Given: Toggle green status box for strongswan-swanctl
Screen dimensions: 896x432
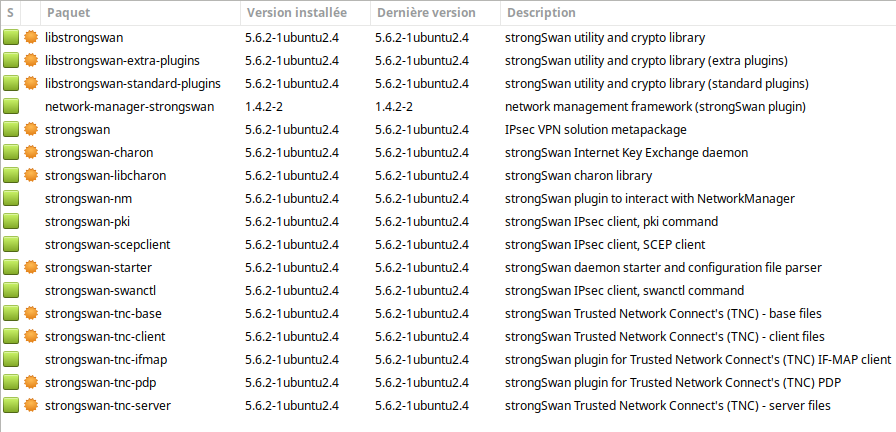Looking at the screenshot, I should (x=11, y=290).
